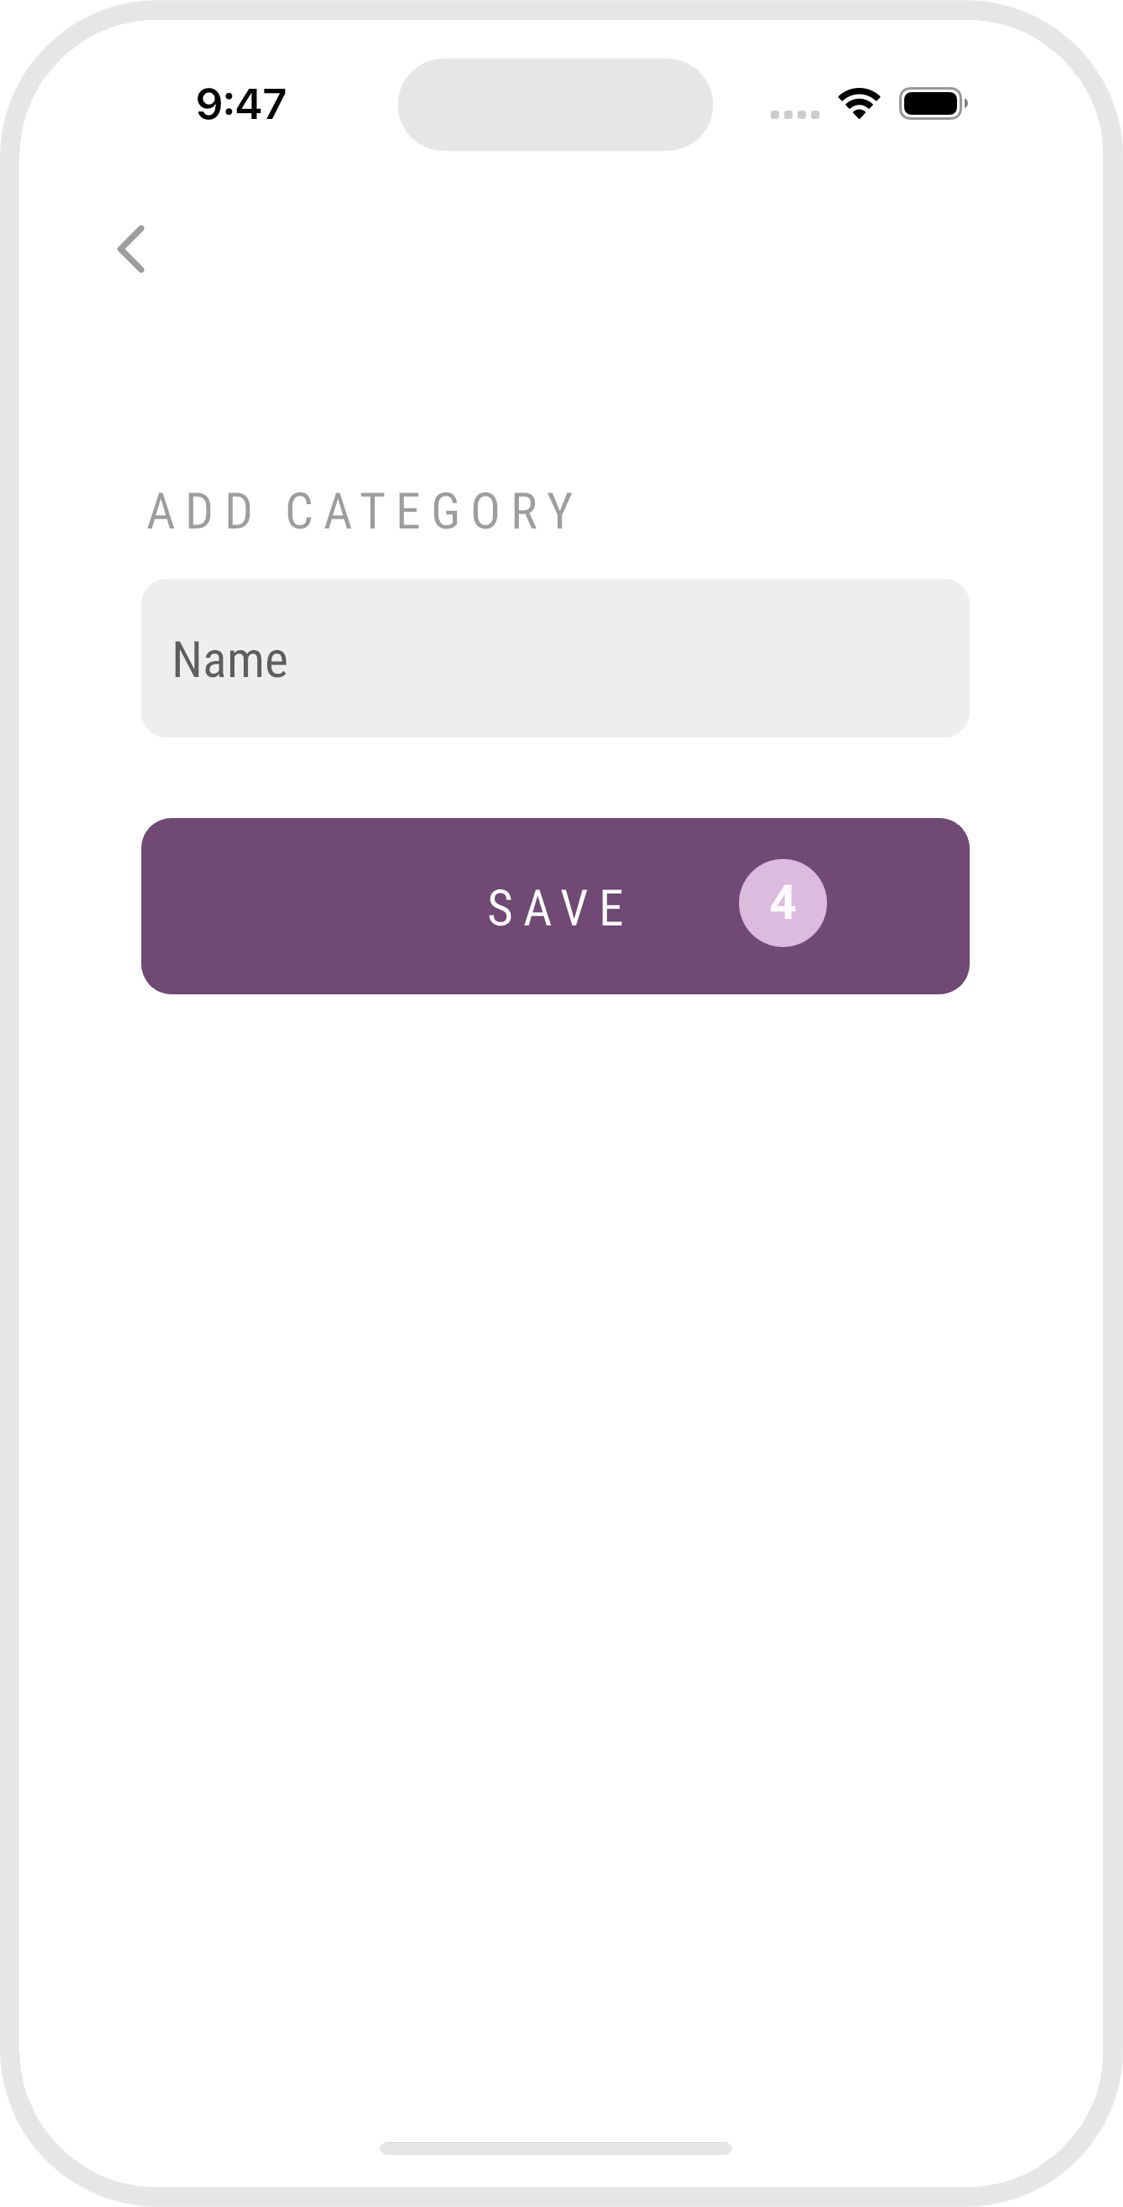Click the Wi-Fi status icon
The width and height of the screenshot is (1123, 2207).
(x=858, y=103)
